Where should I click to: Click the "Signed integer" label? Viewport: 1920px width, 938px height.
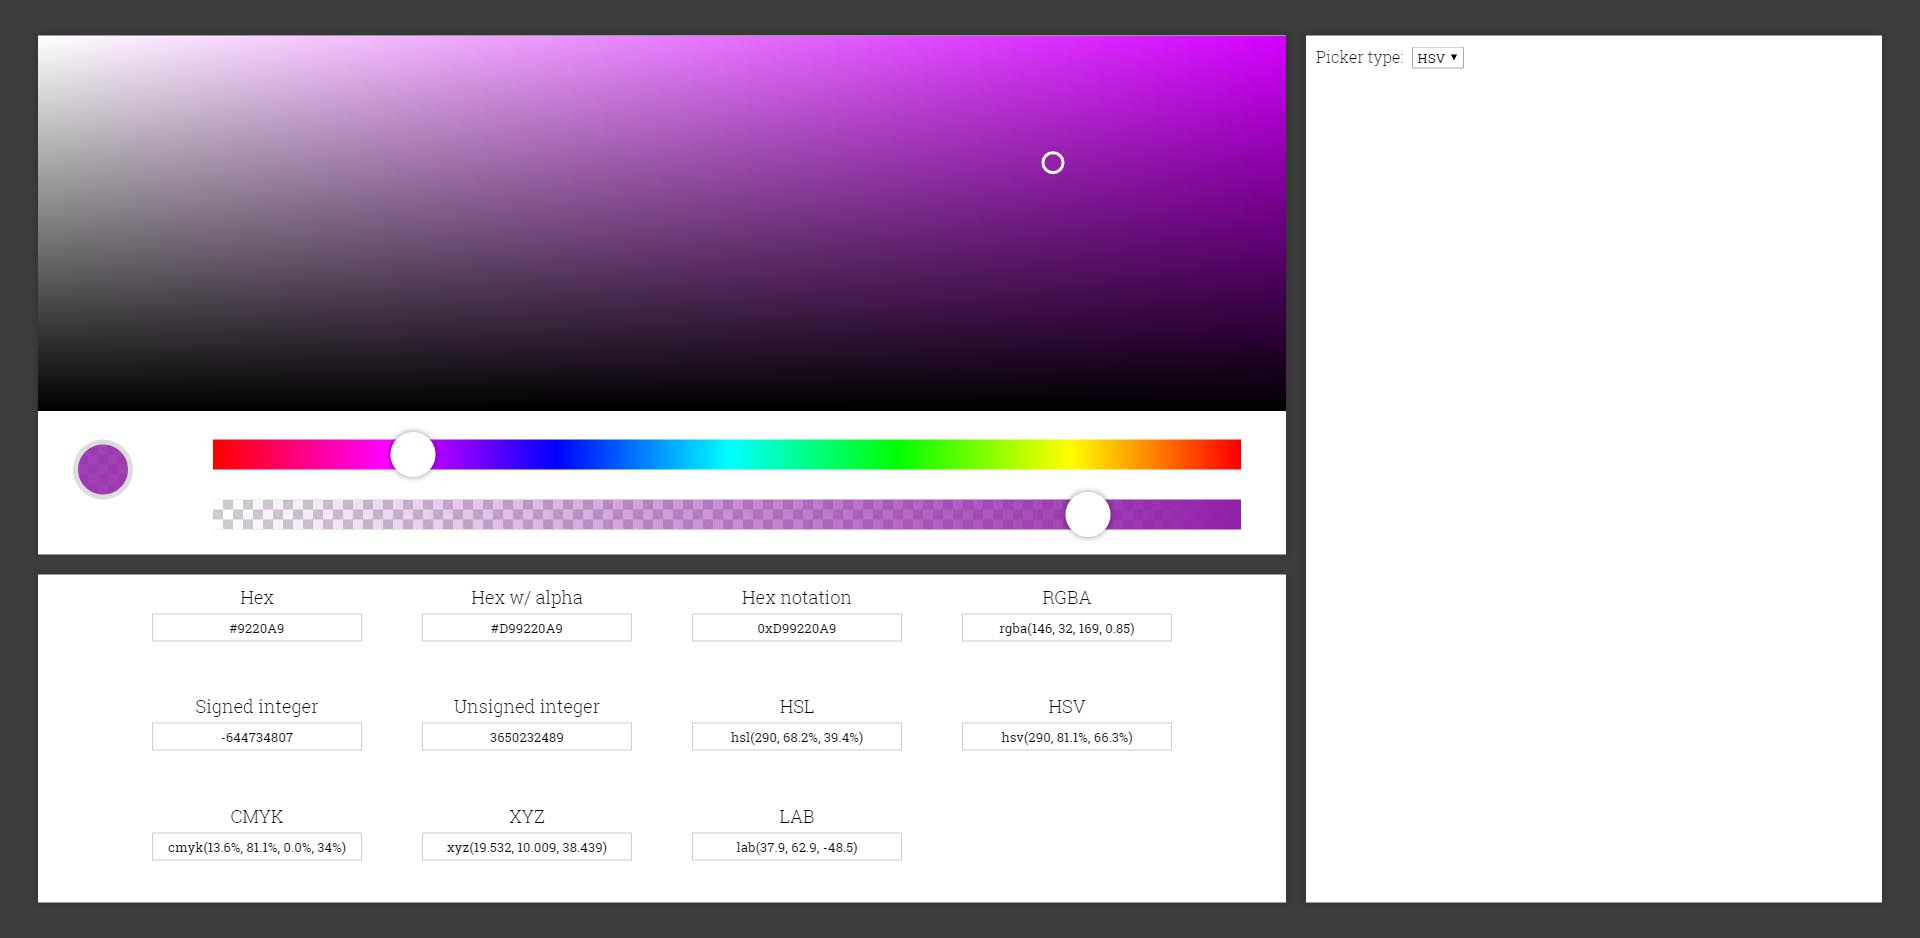point(257,707)
